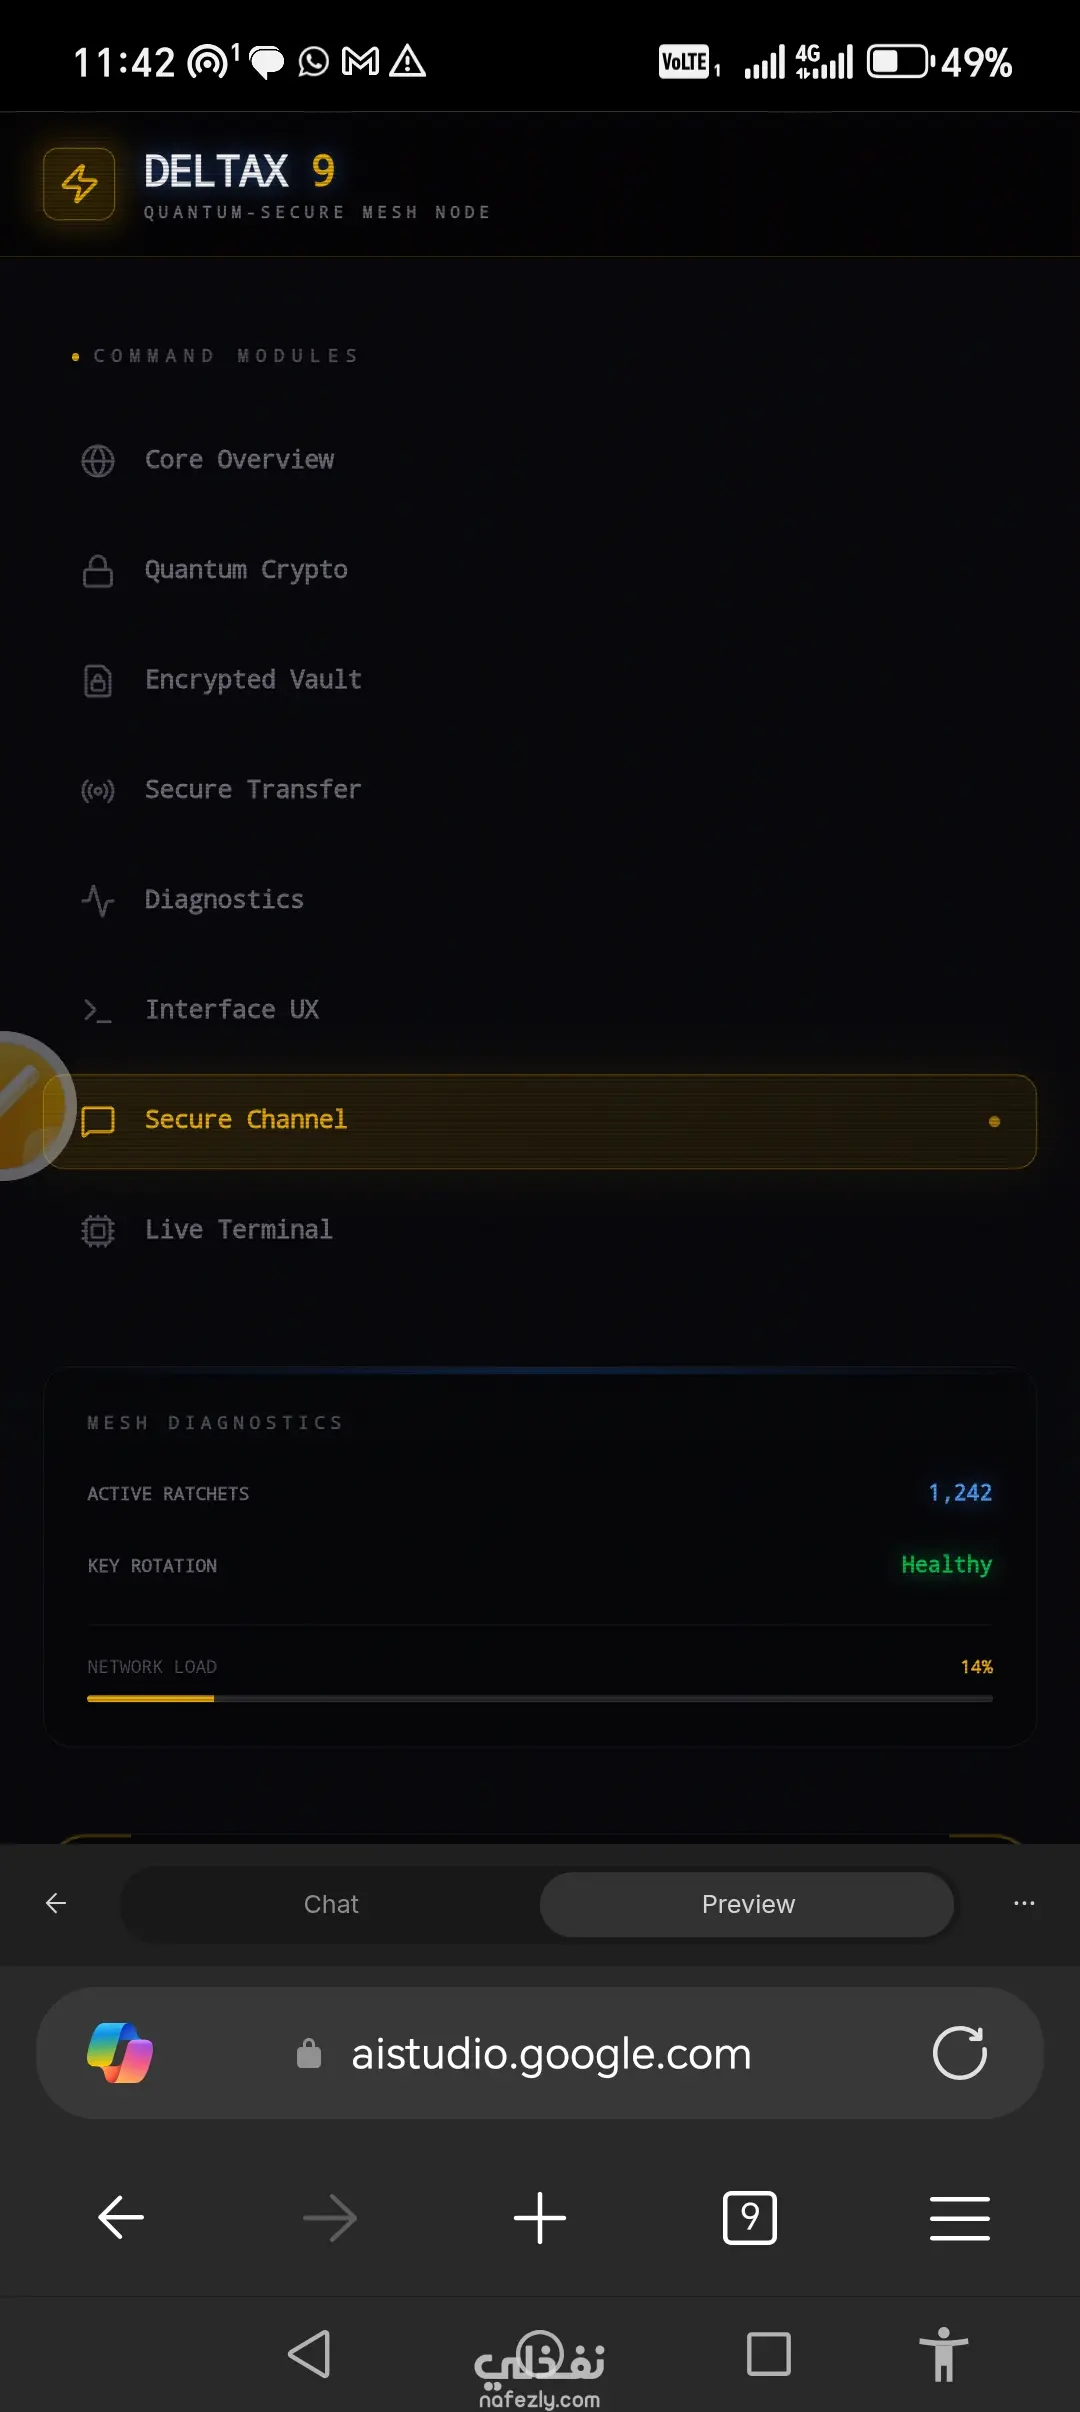Open the three-dot more options menu

coord(1024,1903)
